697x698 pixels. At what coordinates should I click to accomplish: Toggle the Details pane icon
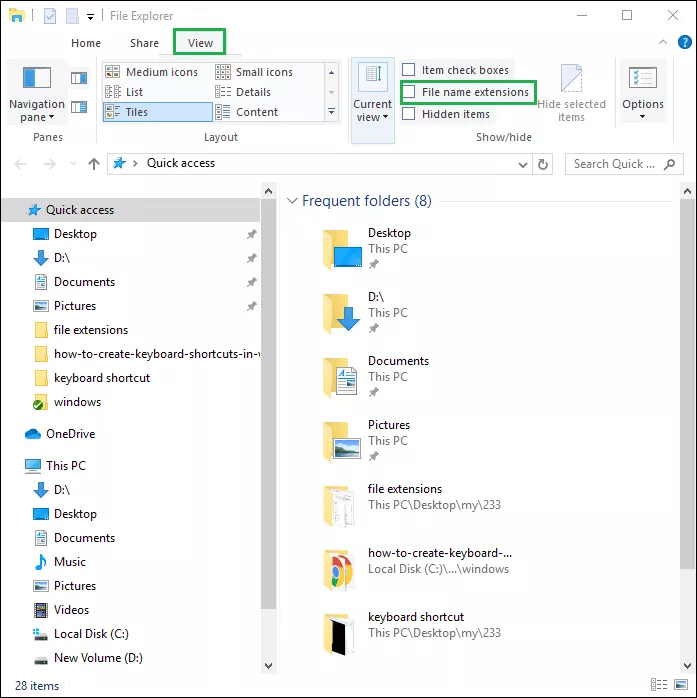[x=79, y=107]
